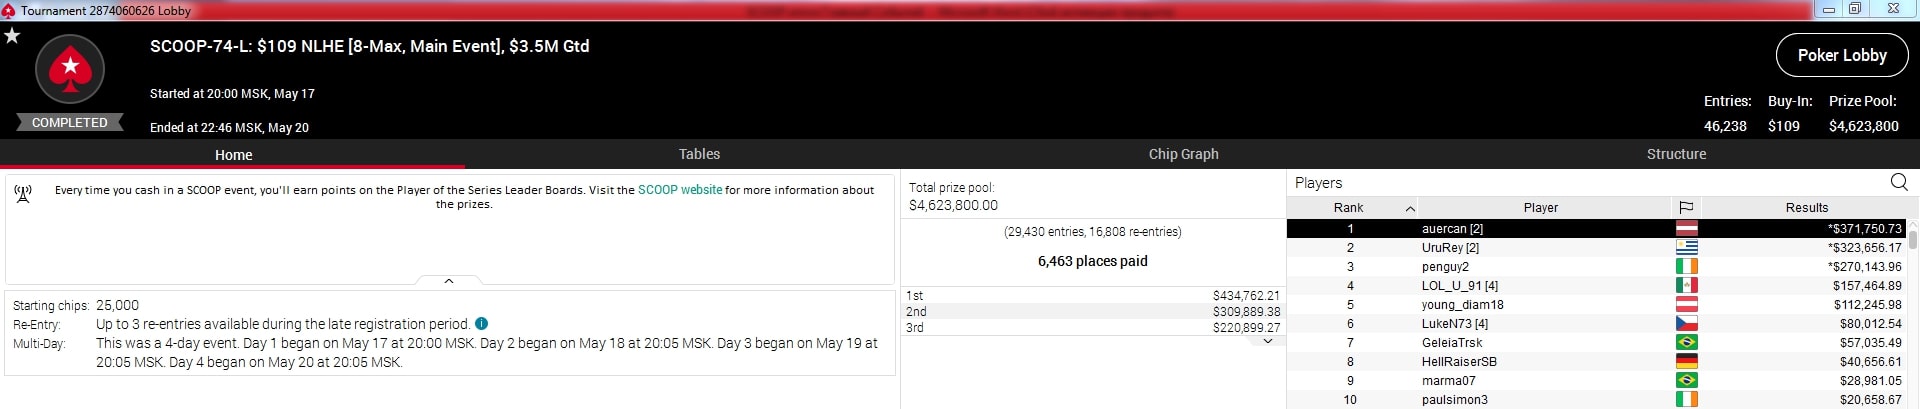Select player LOL_U_91 [4]
Viewport: 1920px width, 409px height.
(1460, 286)
